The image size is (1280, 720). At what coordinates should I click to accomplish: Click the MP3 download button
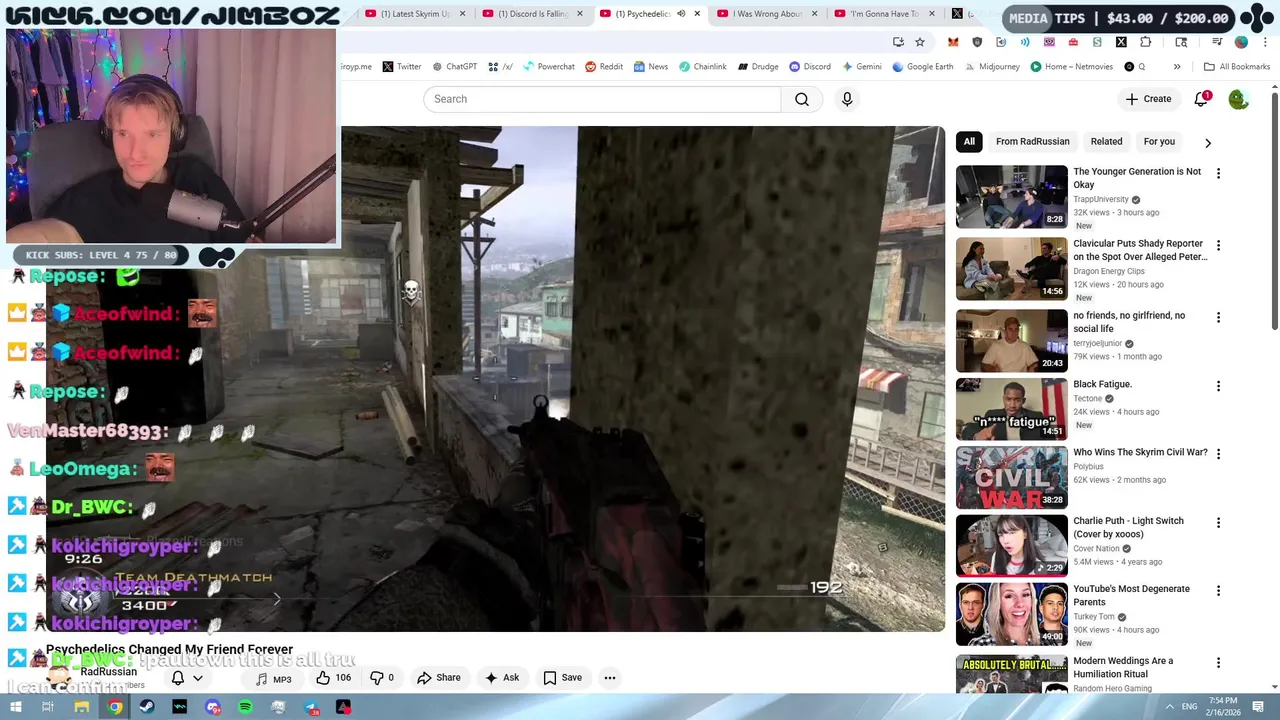(x=273, y=679)
